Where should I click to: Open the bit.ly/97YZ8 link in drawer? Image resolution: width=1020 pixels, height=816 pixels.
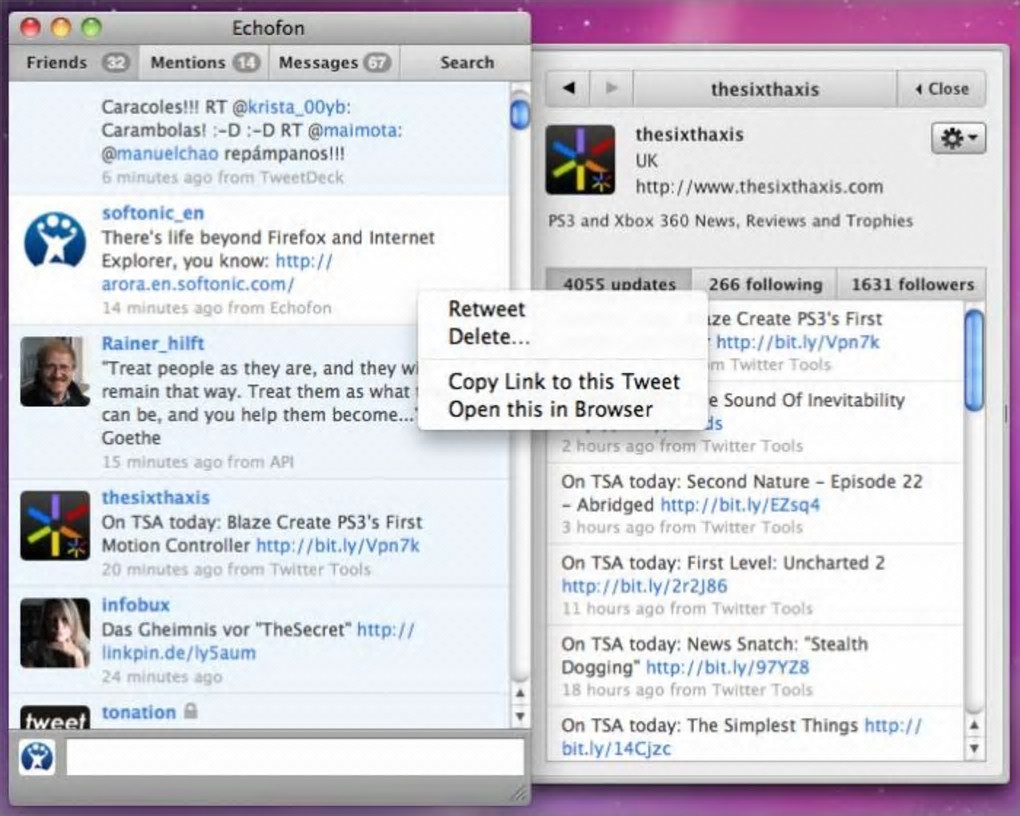coord(727,667)
